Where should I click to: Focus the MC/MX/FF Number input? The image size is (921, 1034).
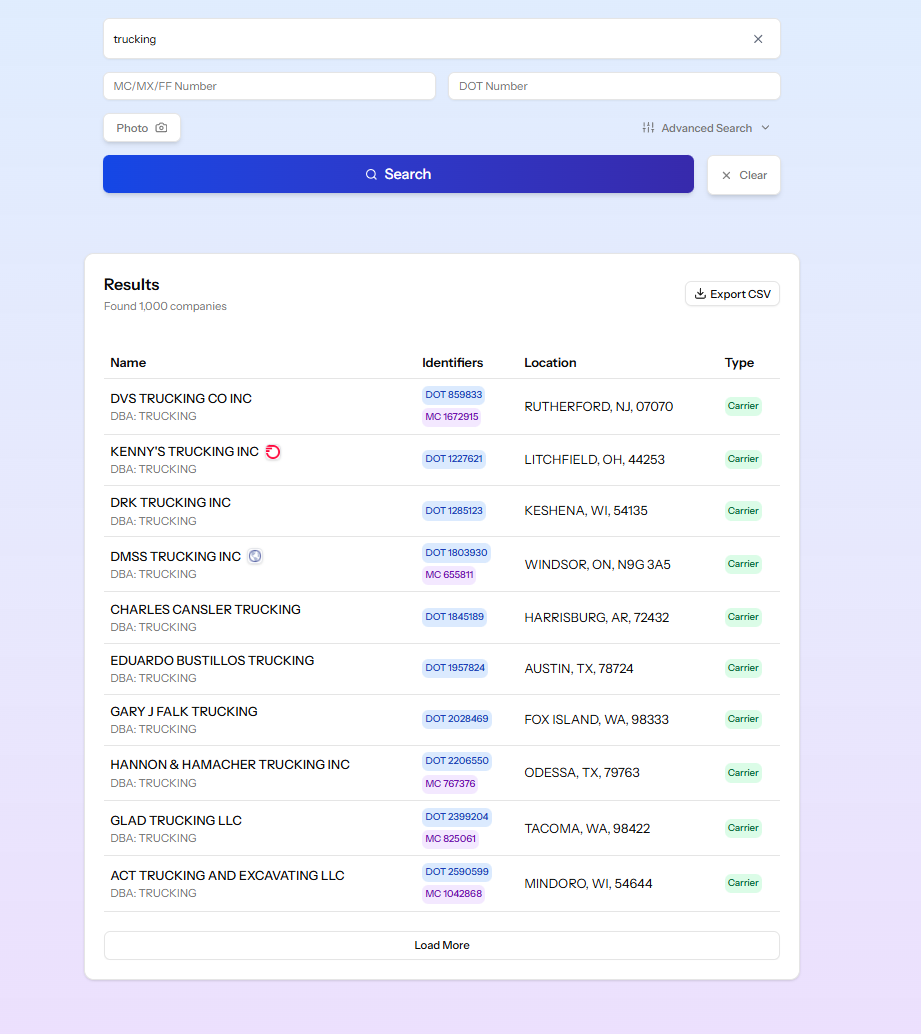coord(269,86)
